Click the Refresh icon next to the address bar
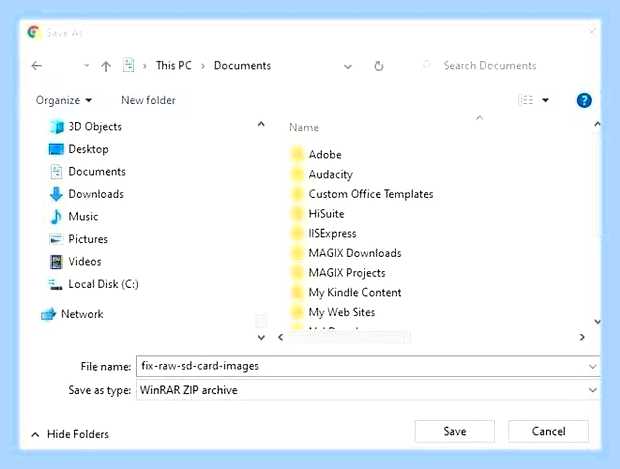The height and width of the screenshot is (469, 620). coord(379,66)
